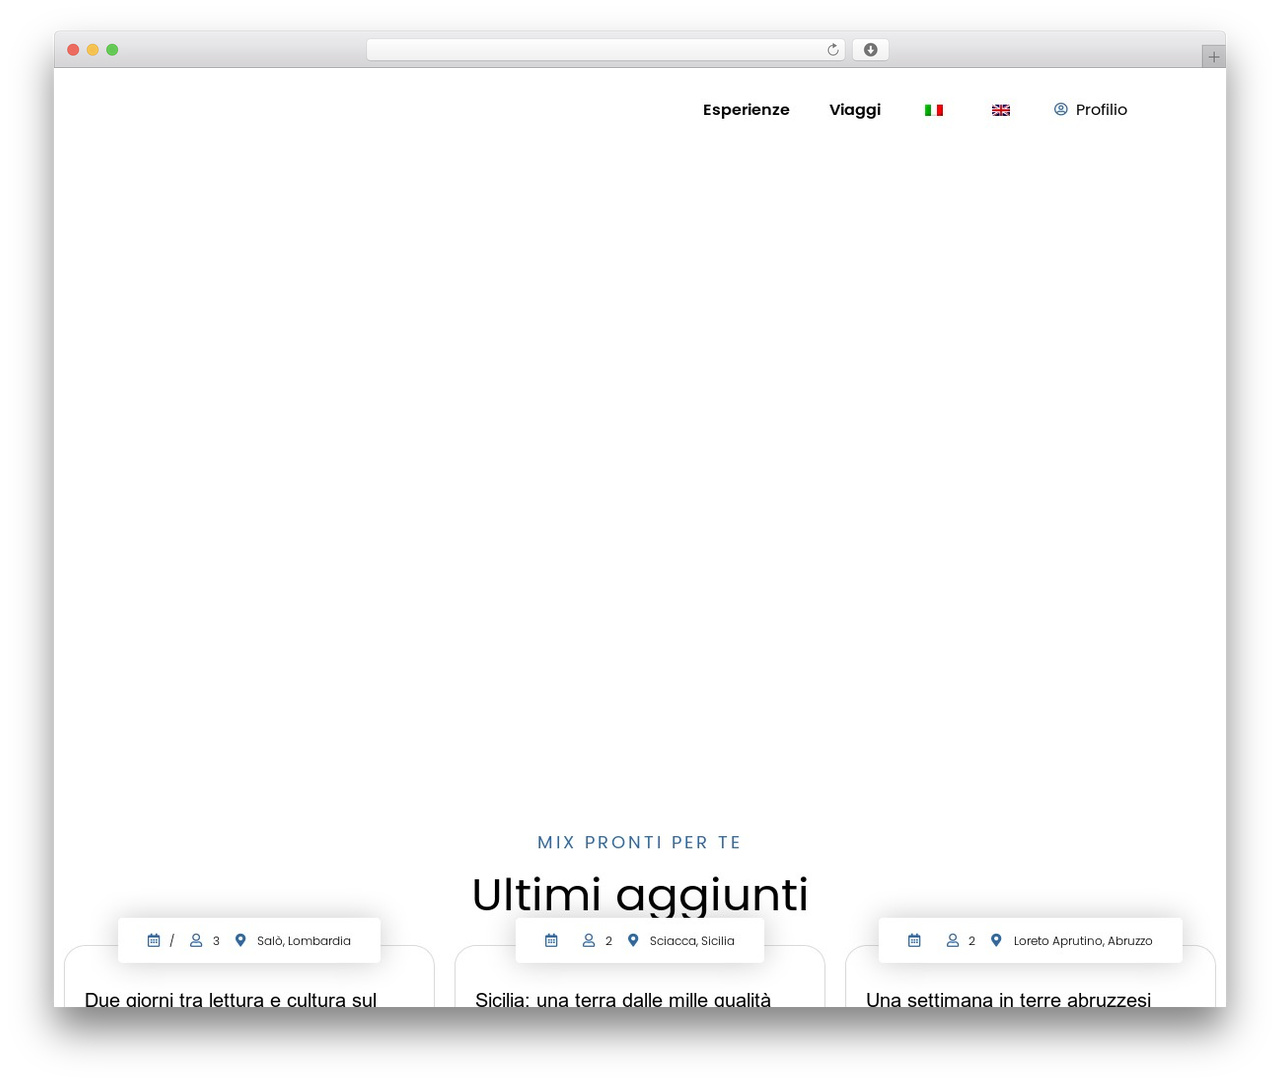
Task: Click the location pin beside Salò, Lombardia
Action: click(240, 940)
